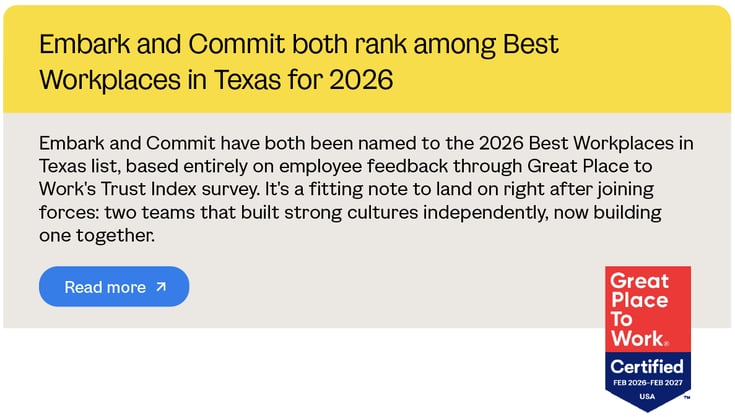The image size is (735, 417).
Task: Click the words 'Great Place to' in the paragraph
Action: 590,166
